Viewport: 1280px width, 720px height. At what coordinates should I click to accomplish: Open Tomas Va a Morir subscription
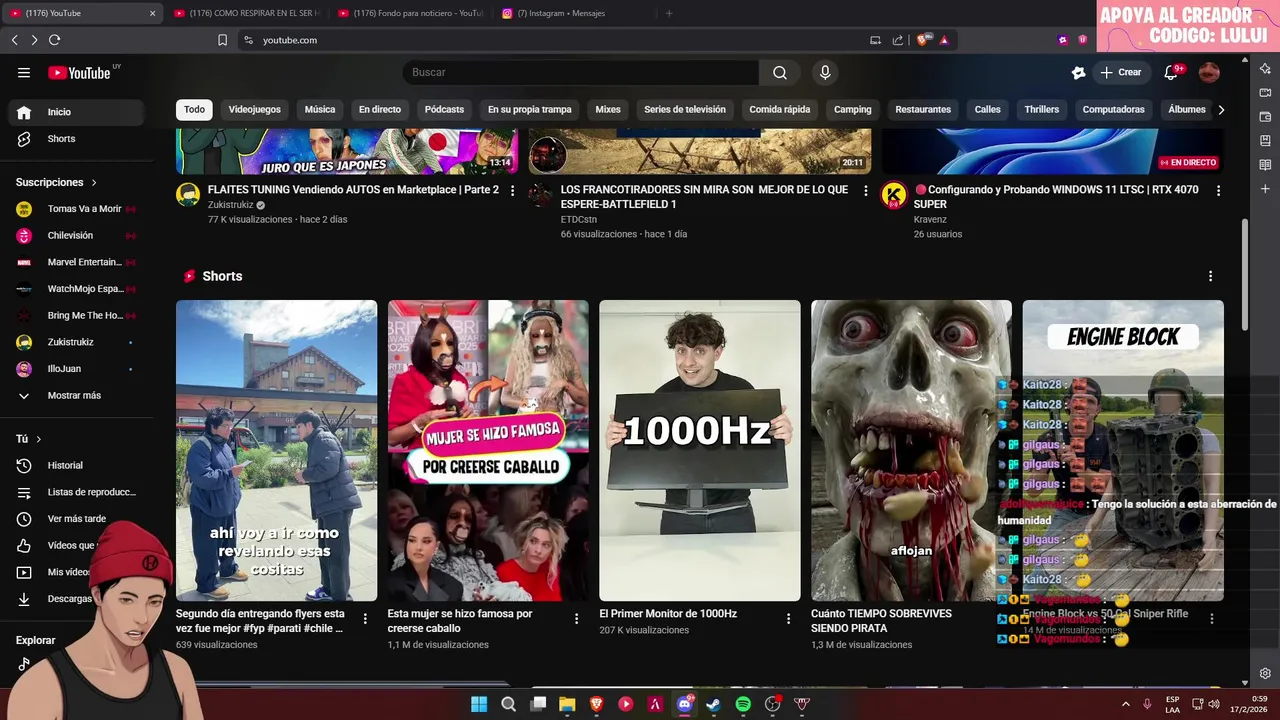[x=76, y=209]
